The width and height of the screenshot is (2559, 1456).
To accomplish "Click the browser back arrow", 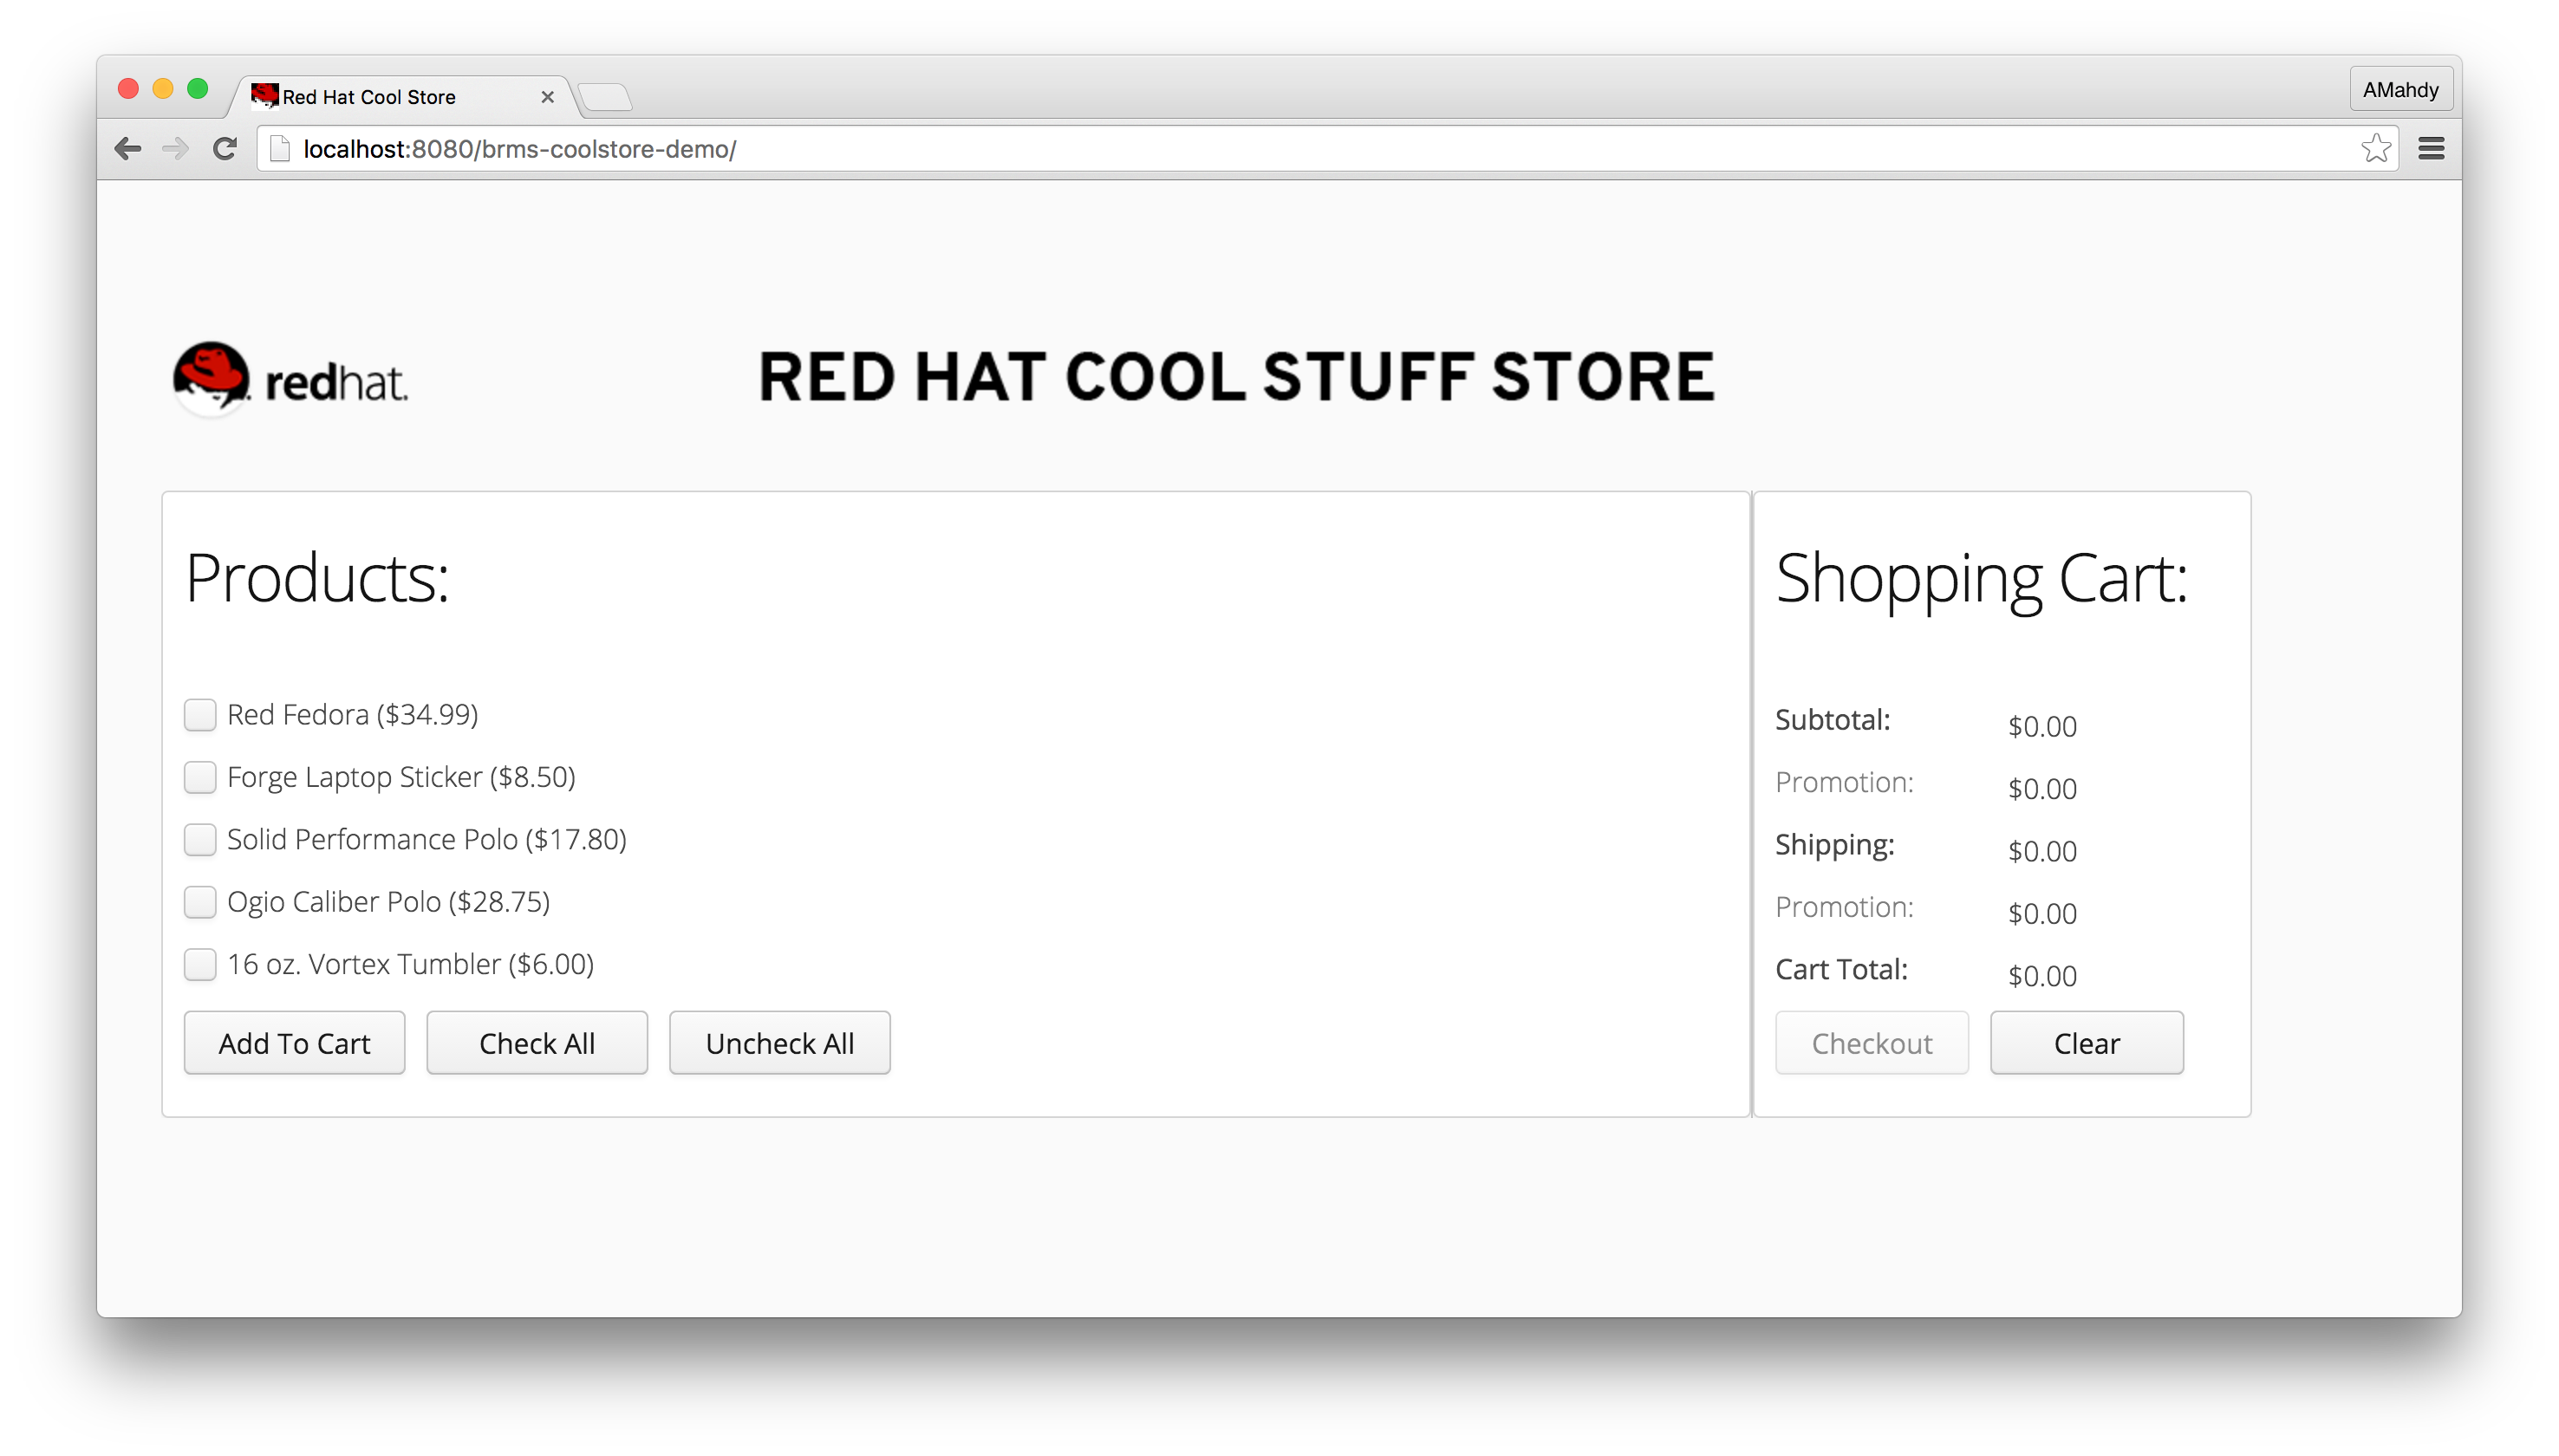I will [x=128, y=149].
